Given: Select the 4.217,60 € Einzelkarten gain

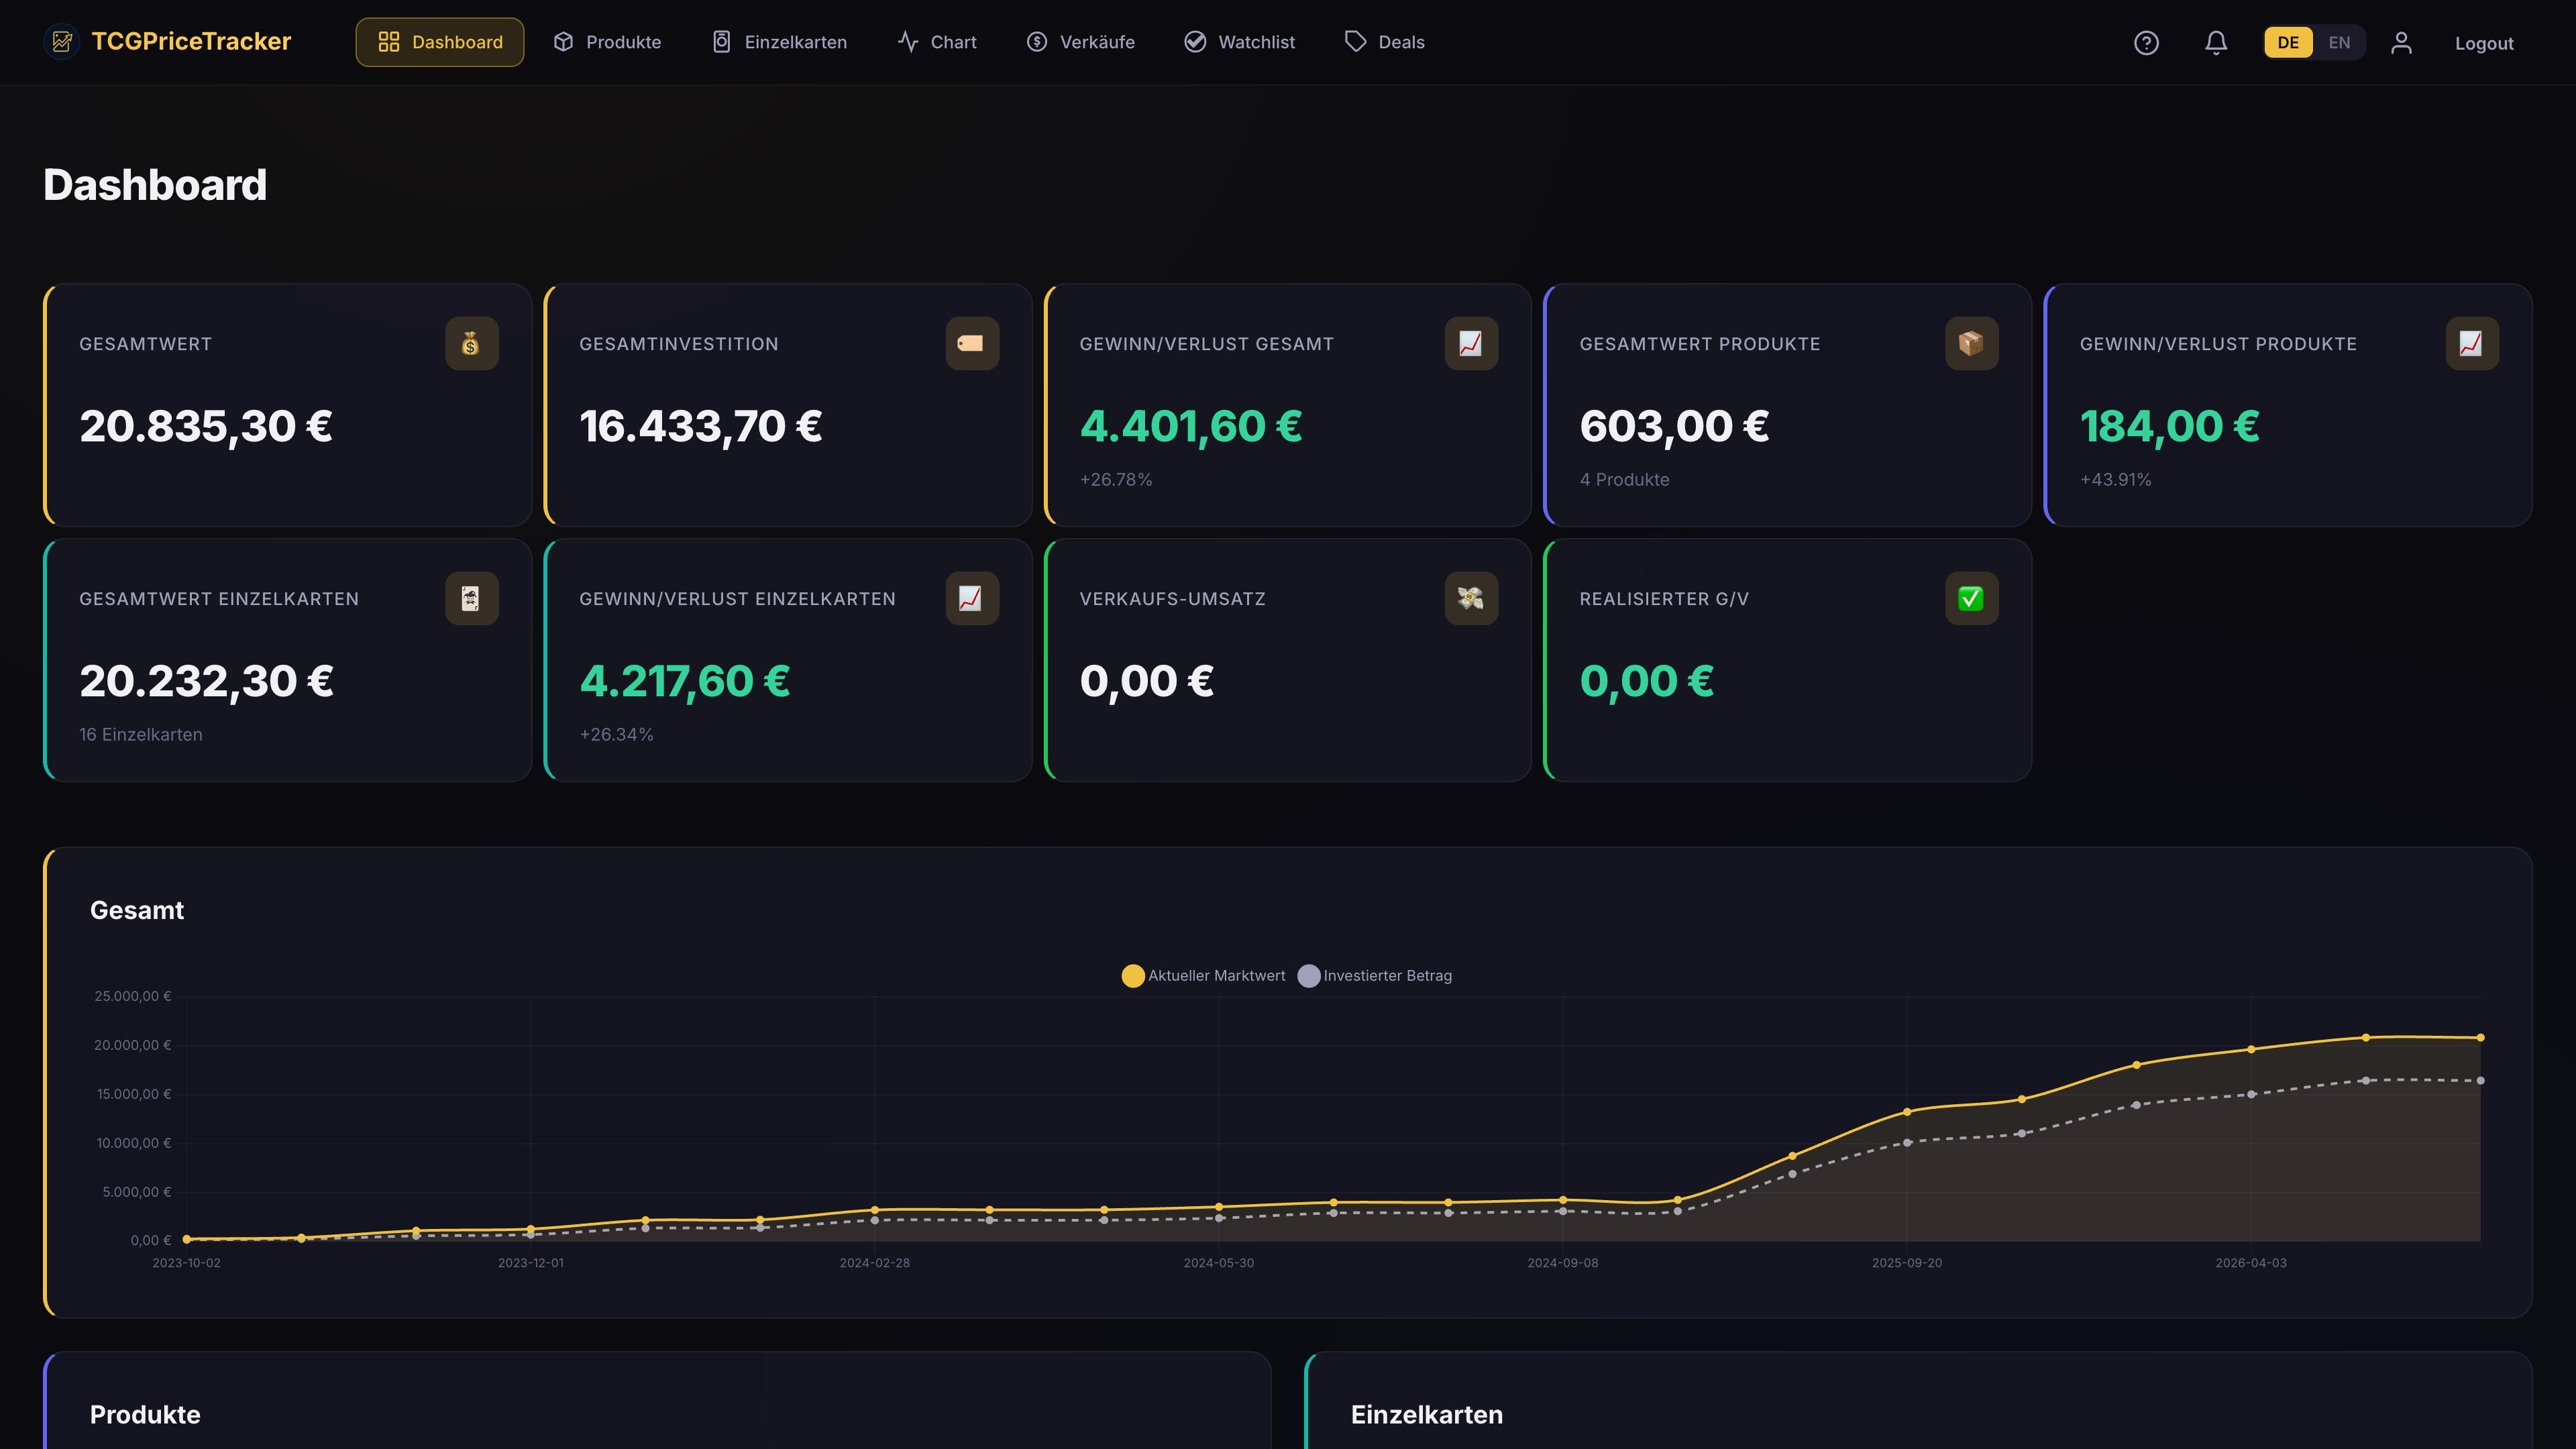Looking at the screenshot, I should (685, 682).
